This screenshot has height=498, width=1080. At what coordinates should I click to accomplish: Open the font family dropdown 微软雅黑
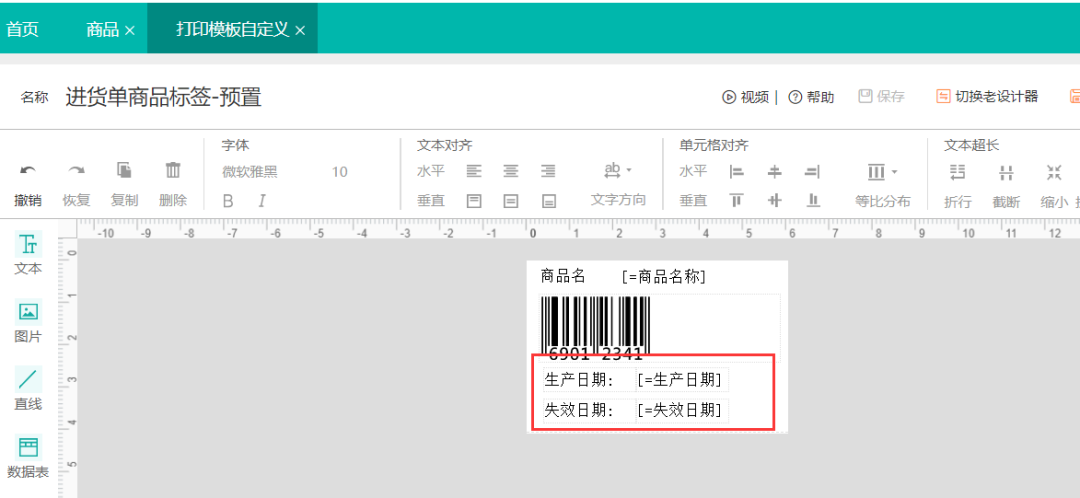pyautogui.click(x=250, y=172)
